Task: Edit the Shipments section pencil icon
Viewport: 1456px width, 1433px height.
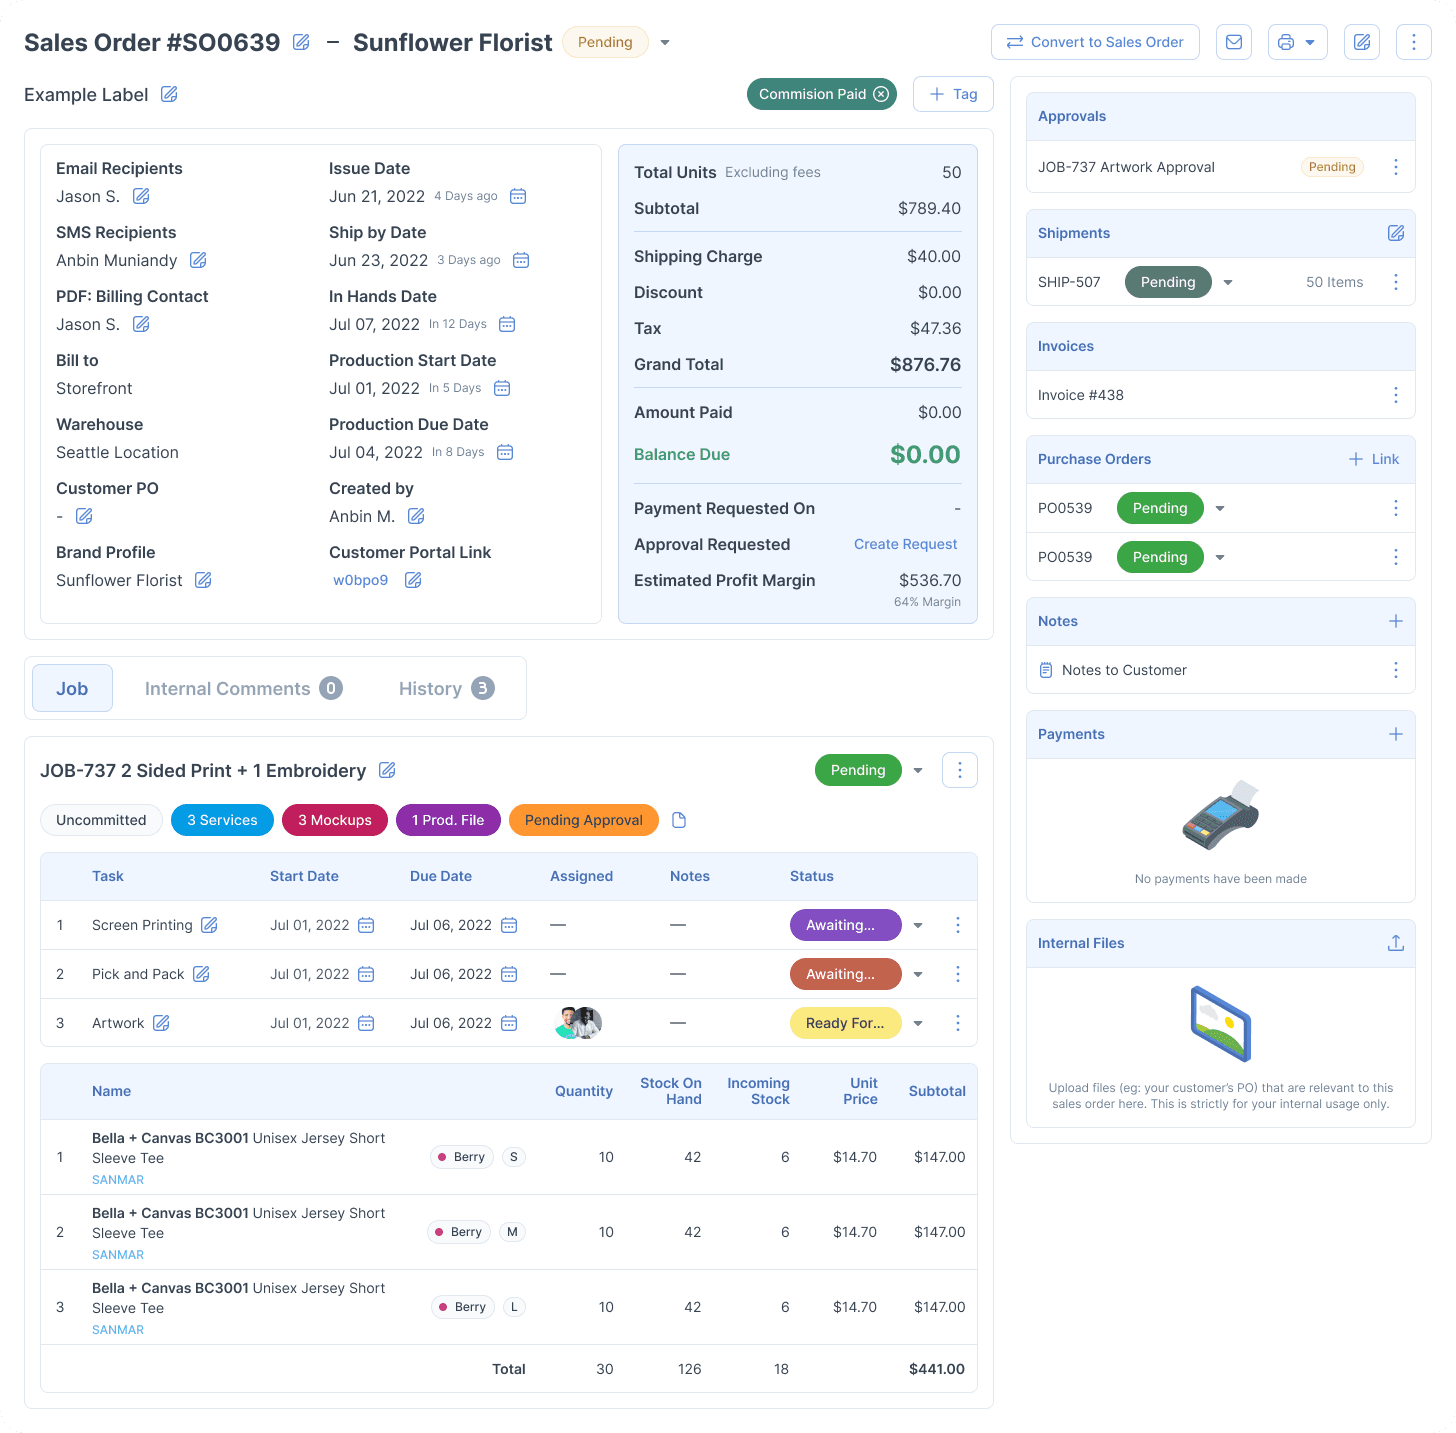Action: coord(1396,233)
